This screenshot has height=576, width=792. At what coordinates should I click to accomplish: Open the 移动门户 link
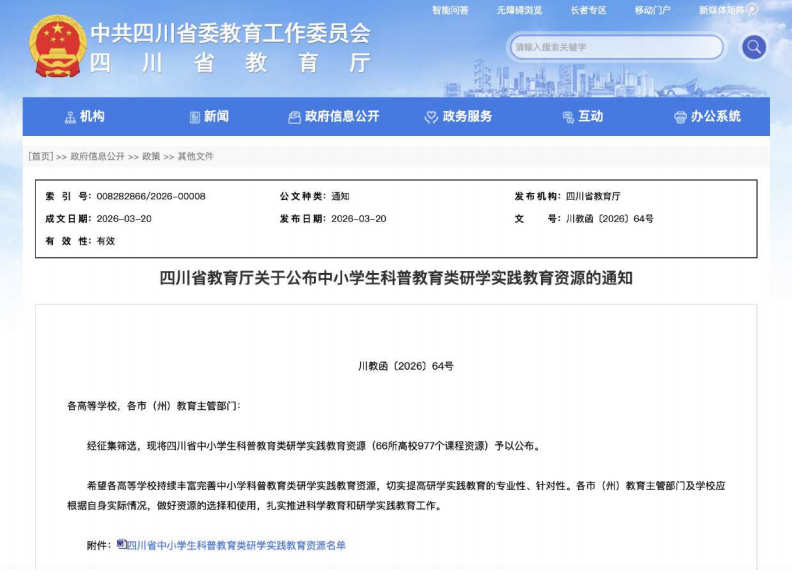coord(652,10)
